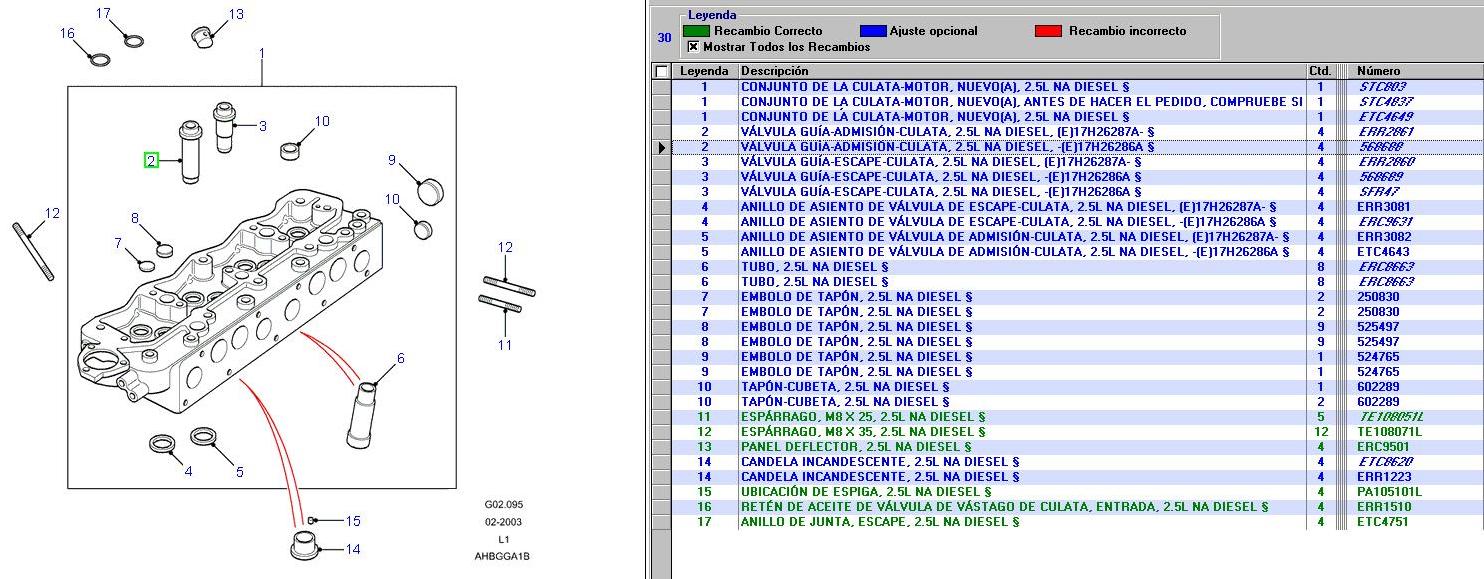Open part number ERR1223 glow plug row

[x=1379, y=477]
